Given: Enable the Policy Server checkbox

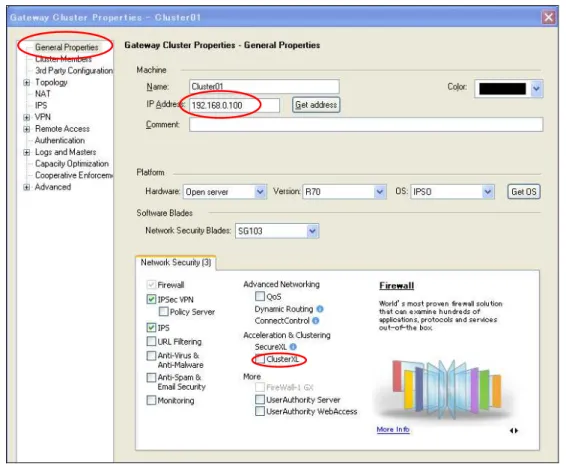Looking at the screenshot, I should (x=164, y=311).
